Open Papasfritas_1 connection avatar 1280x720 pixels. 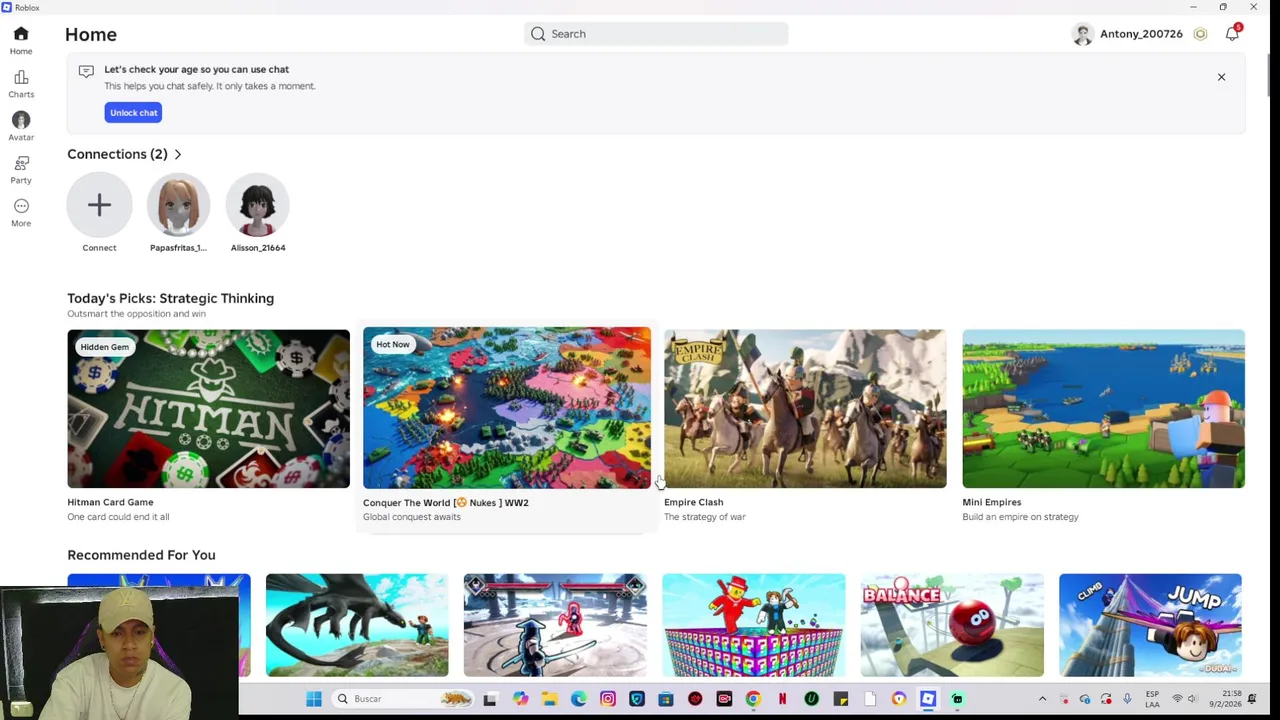[x=178, y=205]
